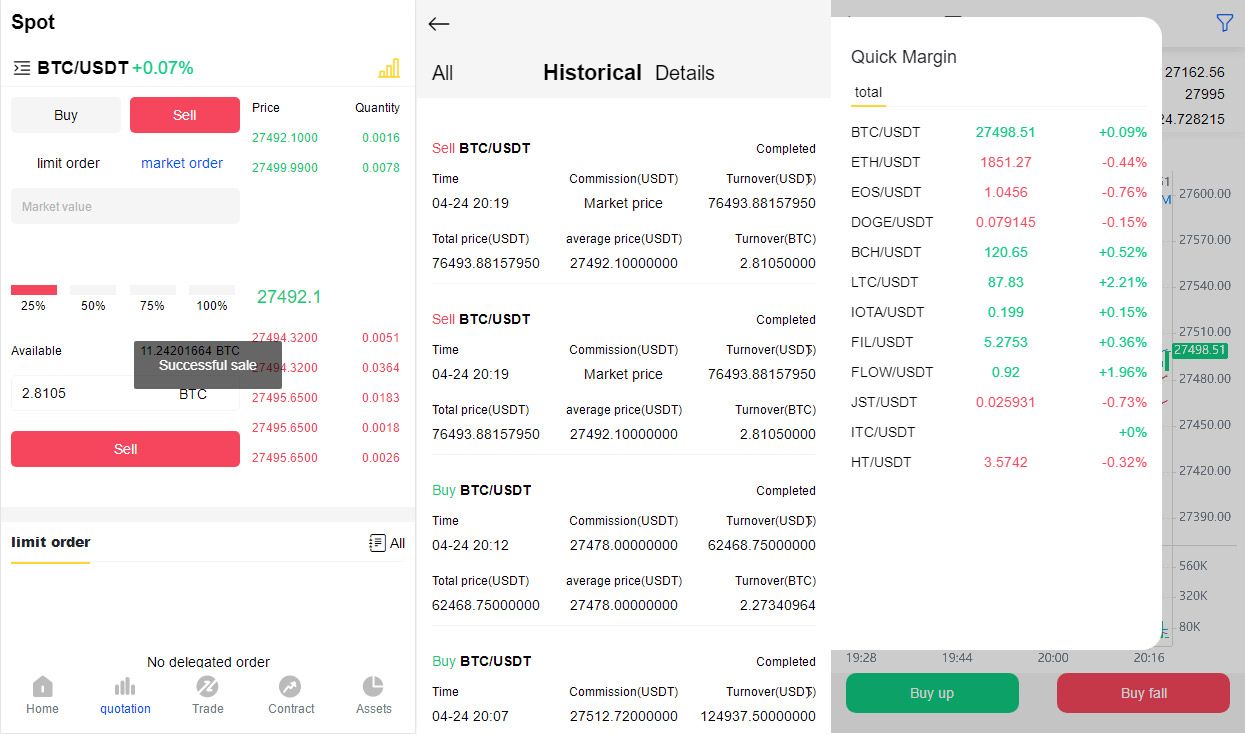1245x735 pixels.
Task: Open the All orders list icon
Action: point(387,543)
